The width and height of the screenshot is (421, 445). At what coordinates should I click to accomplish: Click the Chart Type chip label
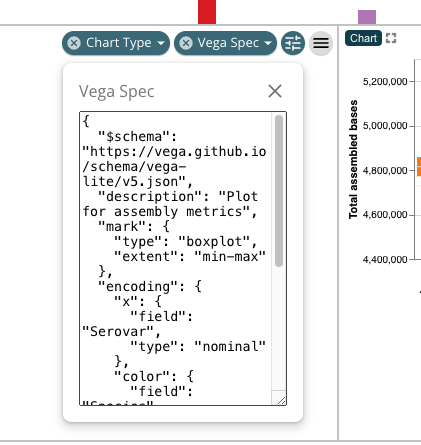click(119, 43)
